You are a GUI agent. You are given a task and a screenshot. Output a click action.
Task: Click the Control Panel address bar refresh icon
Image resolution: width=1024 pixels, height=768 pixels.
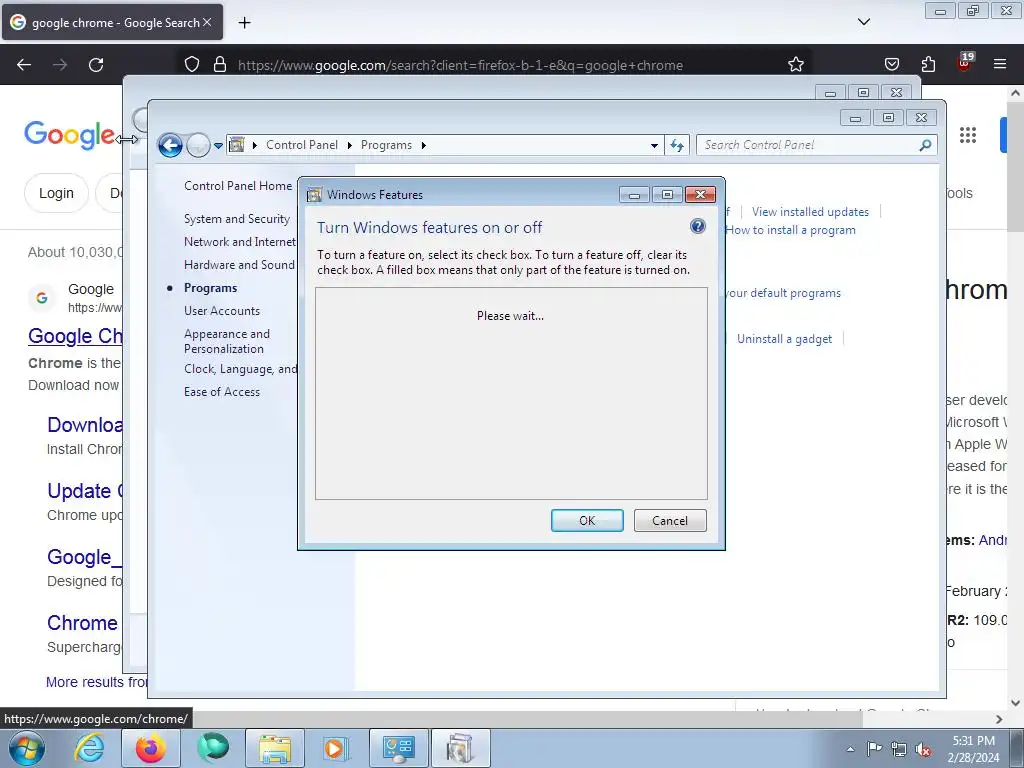coord(677,145)
